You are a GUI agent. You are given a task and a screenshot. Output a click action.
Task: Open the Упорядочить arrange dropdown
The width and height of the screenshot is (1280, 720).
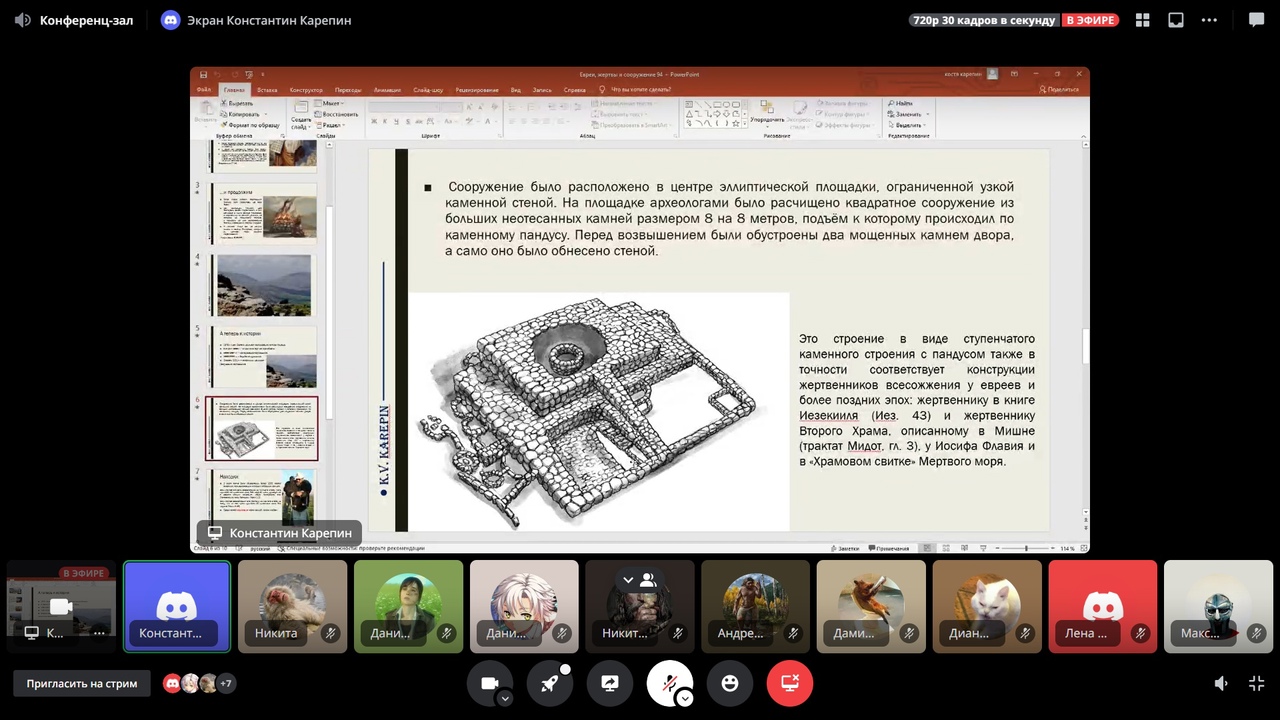coord(767,113)
